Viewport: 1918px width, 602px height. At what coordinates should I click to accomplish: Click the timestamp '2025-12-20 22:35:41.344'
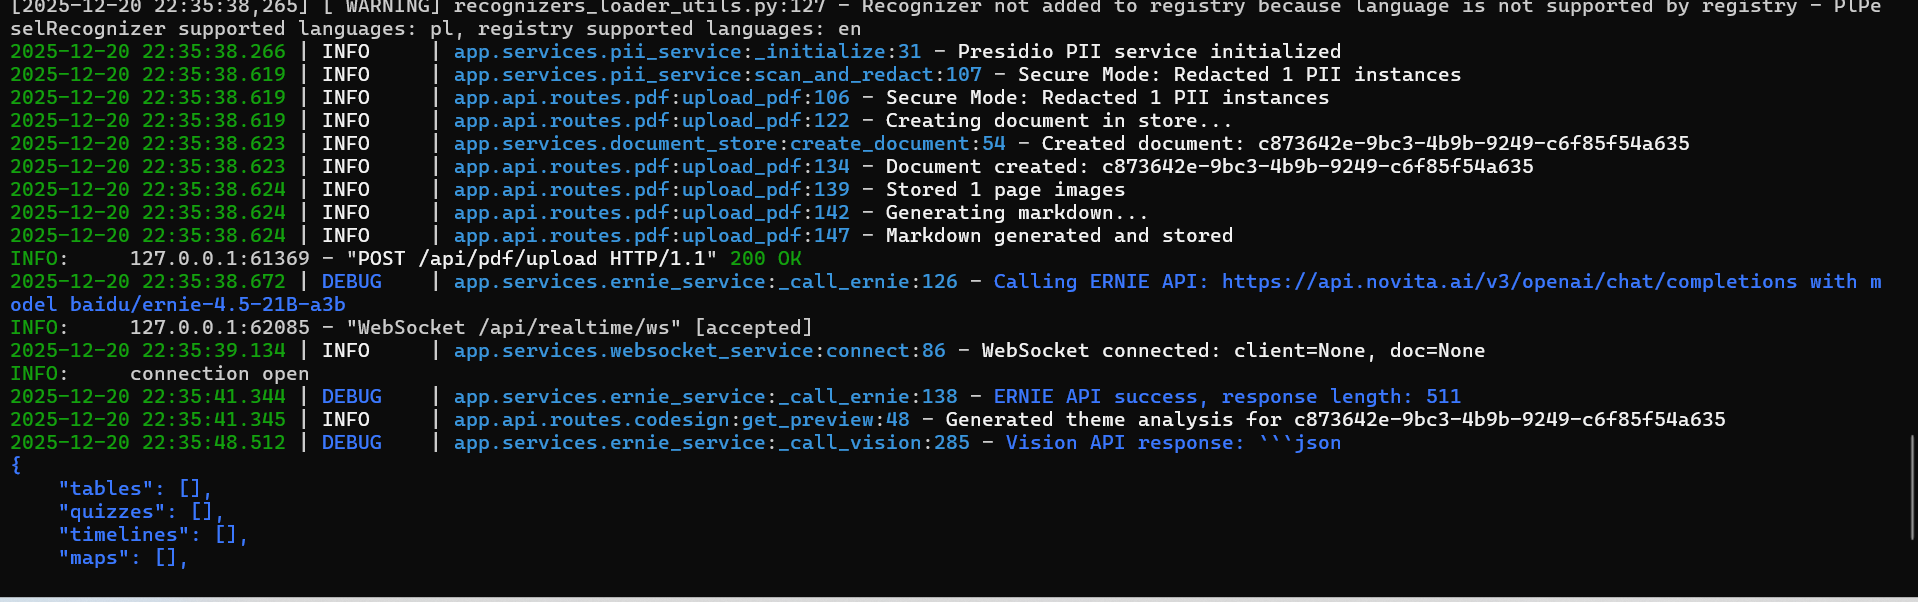[147, 396]
